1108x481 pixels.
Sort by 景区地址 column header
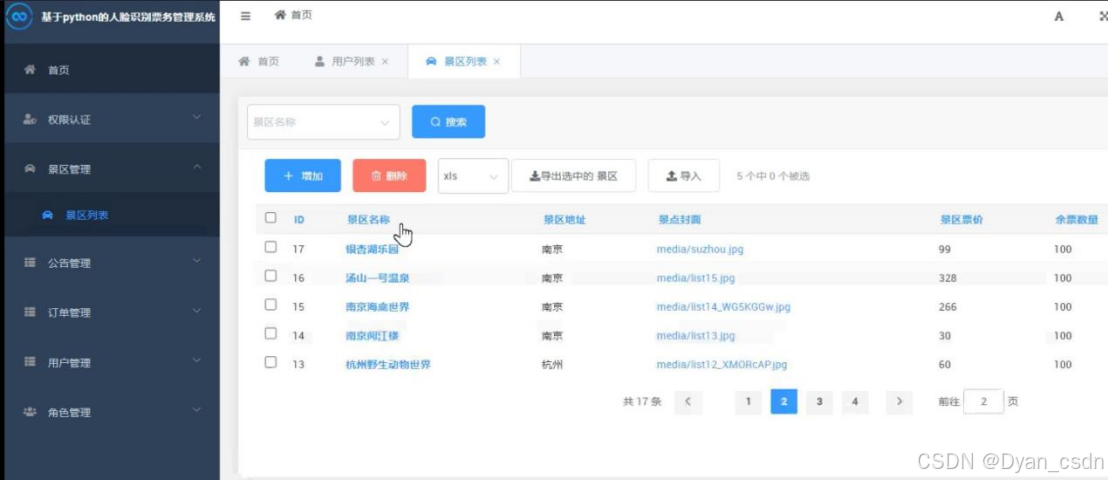564,220
